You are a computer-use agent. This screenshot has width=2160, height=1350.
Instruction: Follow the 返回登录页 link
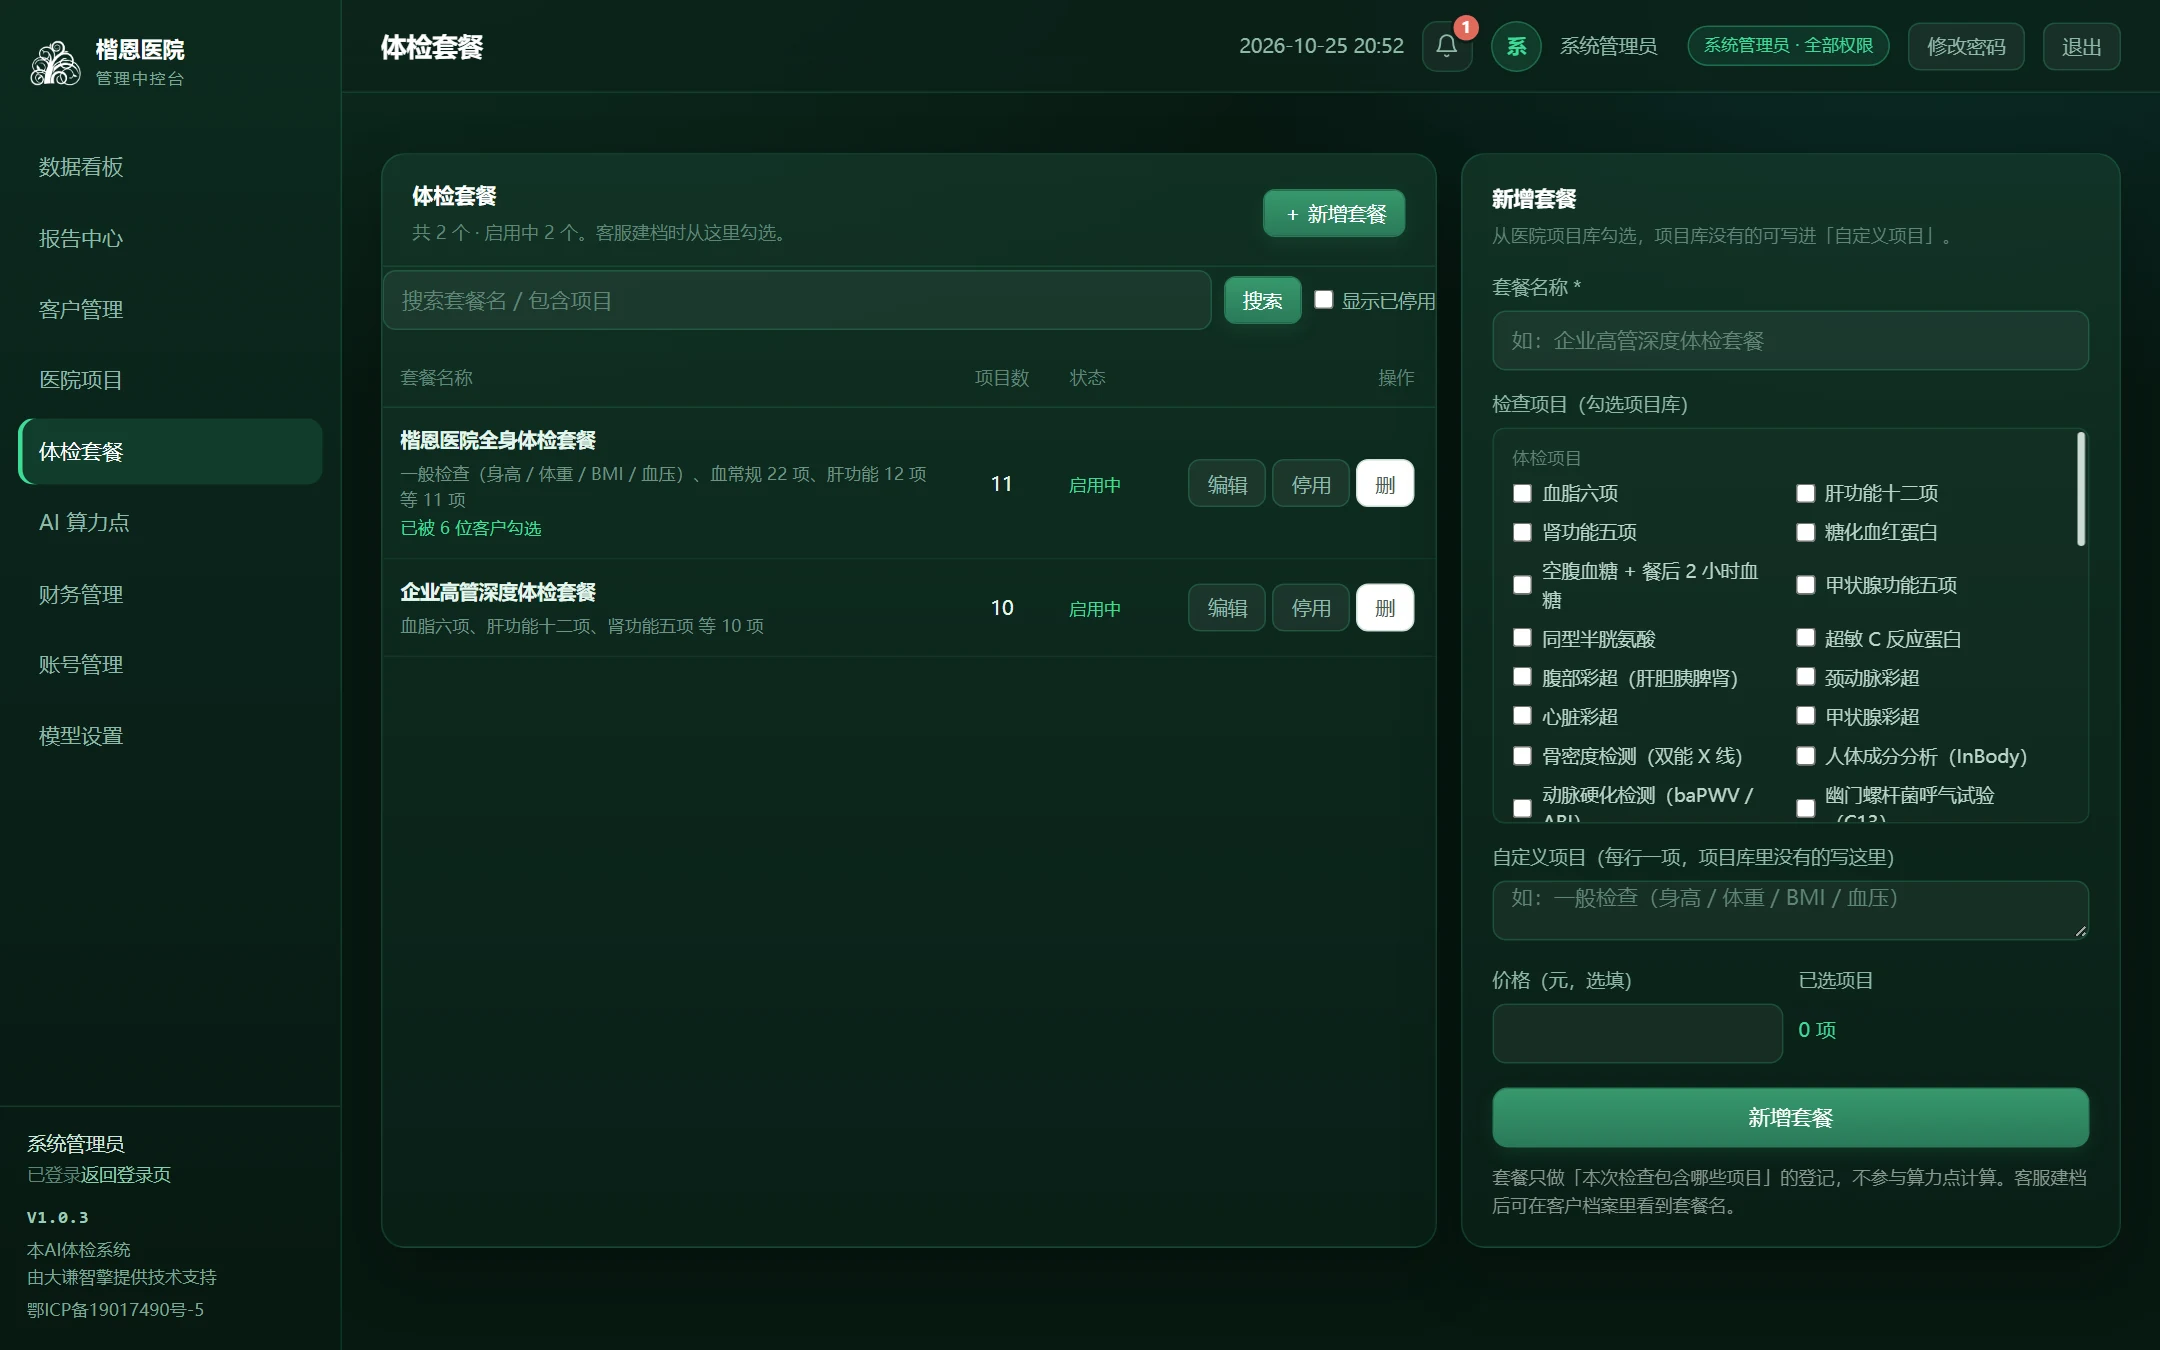tap(126, 1174)
